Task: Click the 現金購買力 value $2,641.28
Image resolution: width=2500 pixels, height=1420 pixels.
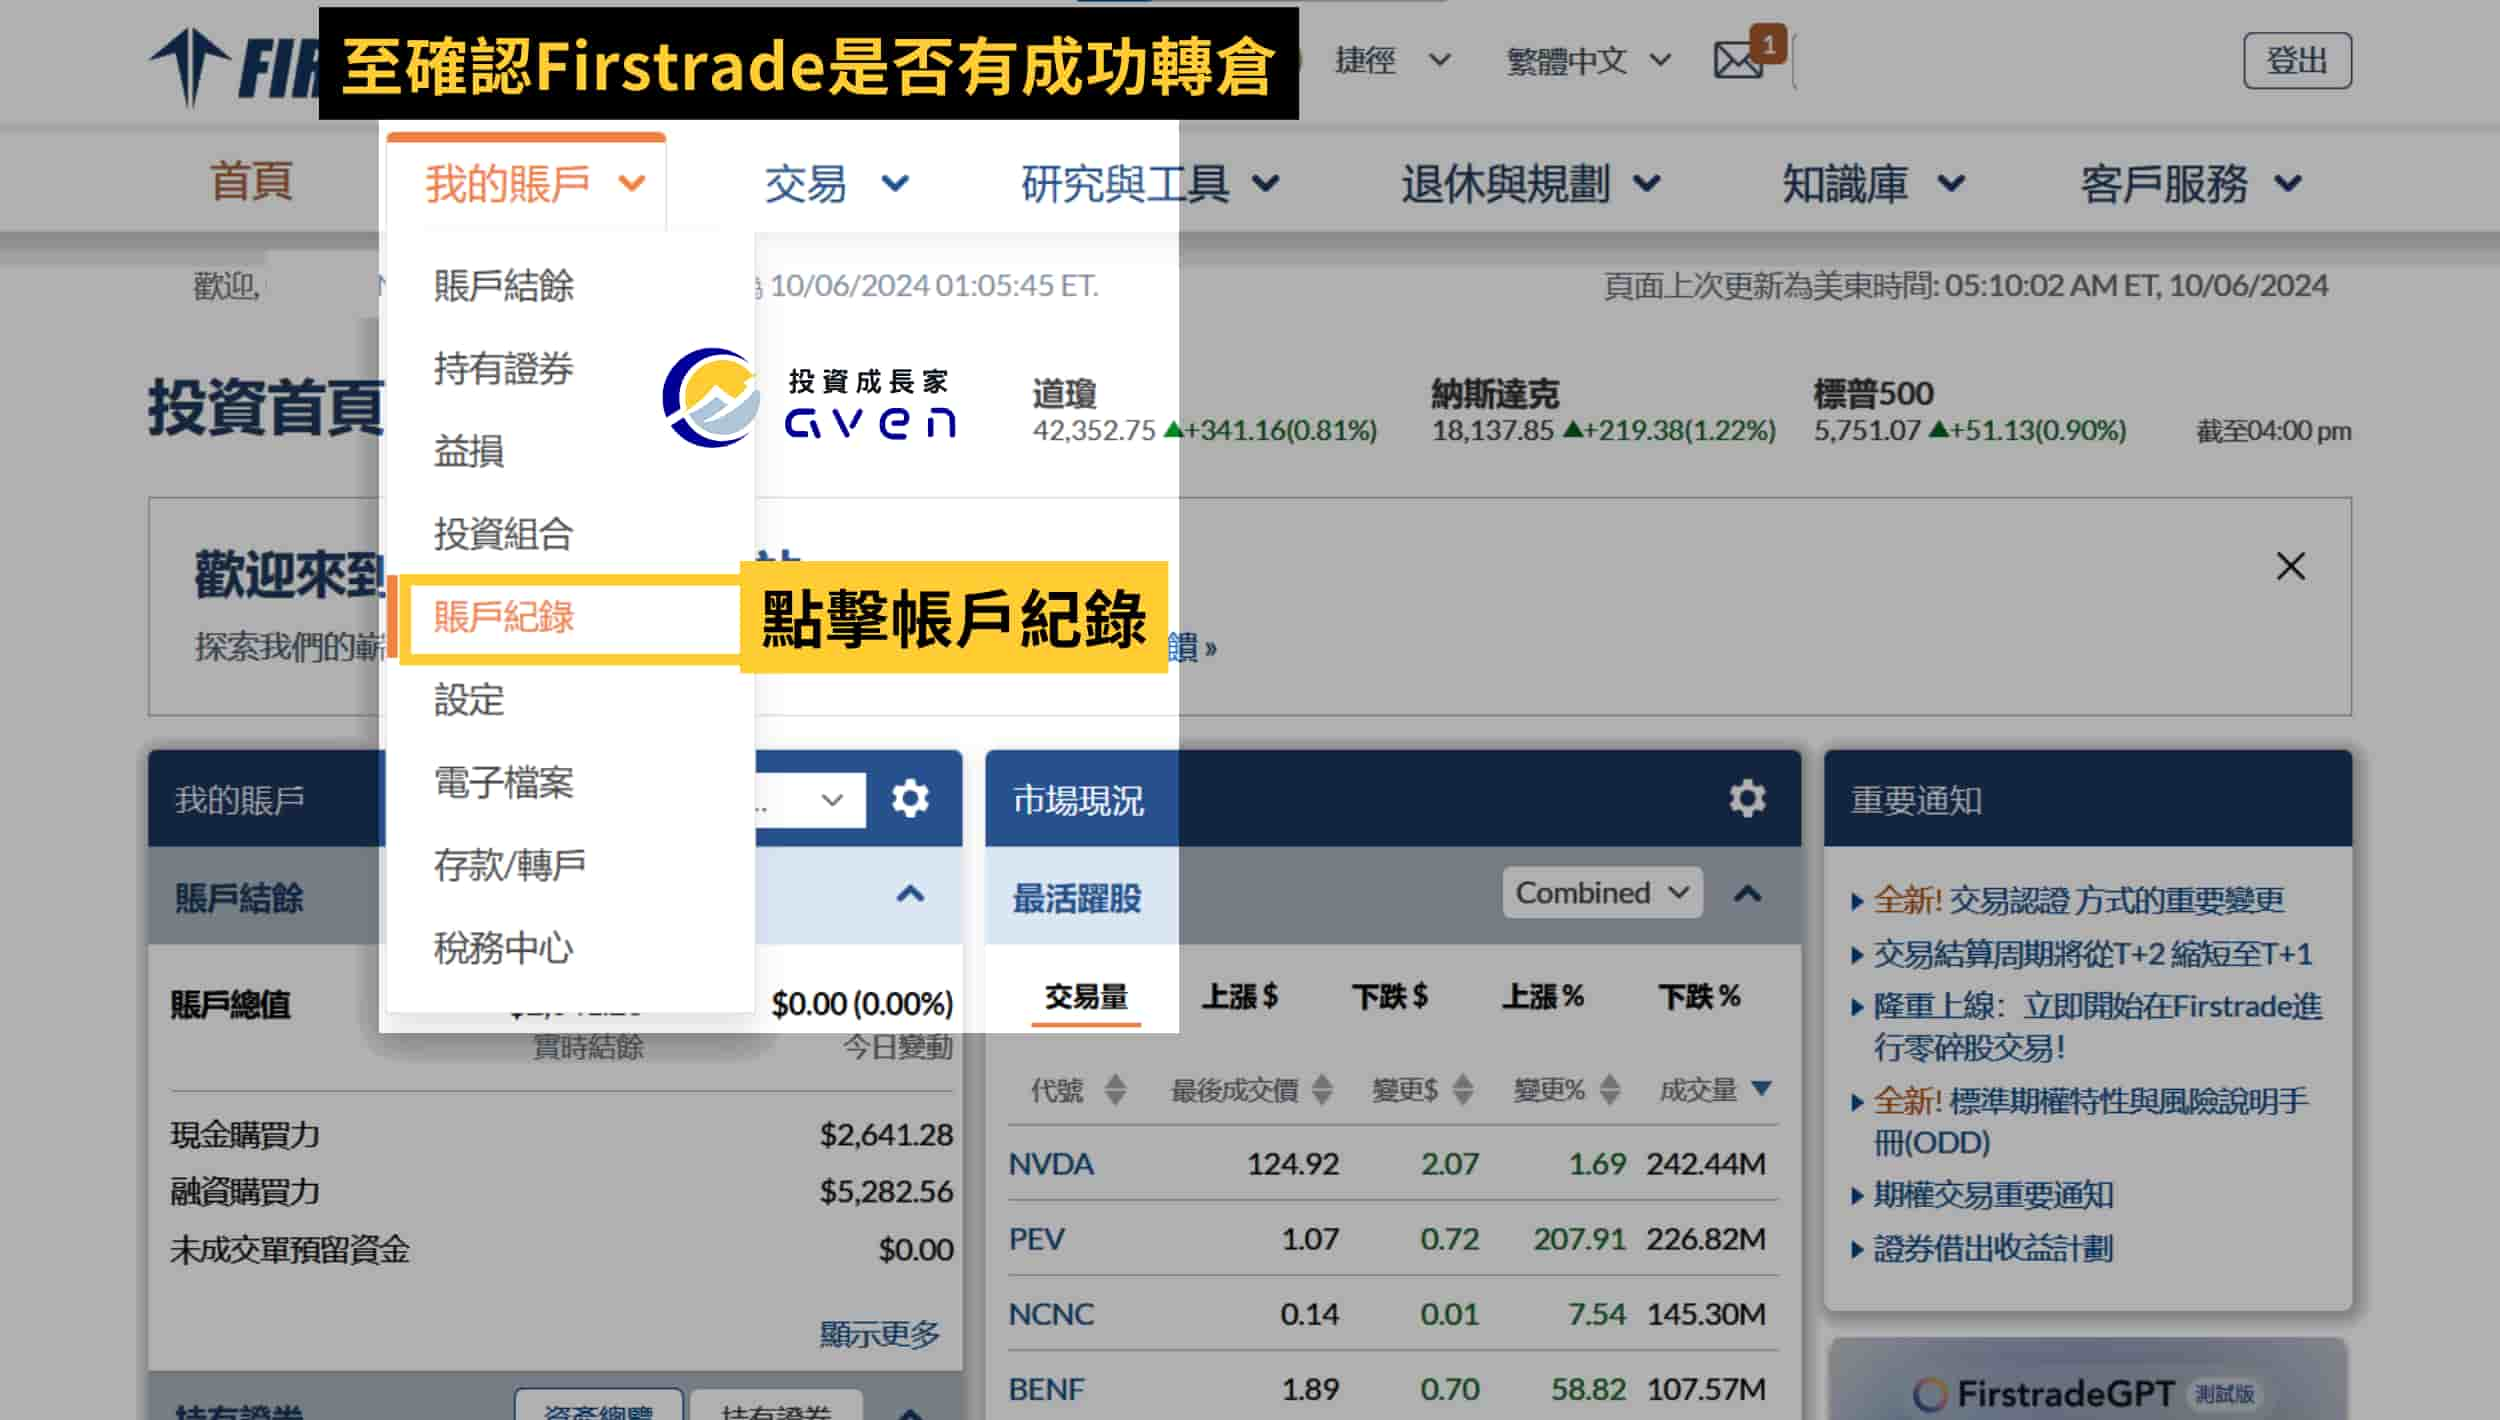Action: click(x=886, y=1135)
